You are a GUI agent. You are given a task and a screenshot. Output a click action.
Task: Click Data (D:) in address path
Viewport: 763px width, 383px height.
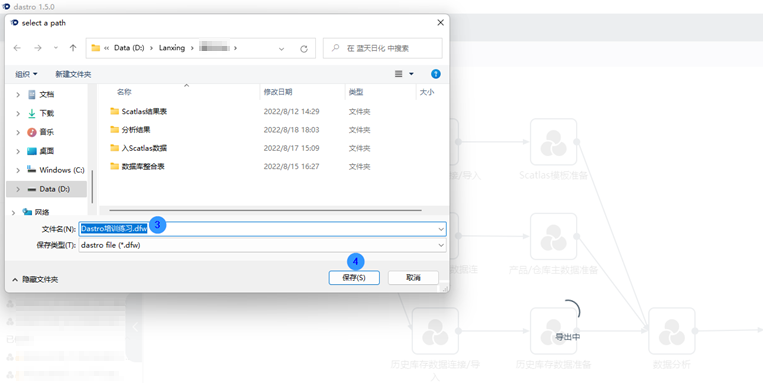129,48
